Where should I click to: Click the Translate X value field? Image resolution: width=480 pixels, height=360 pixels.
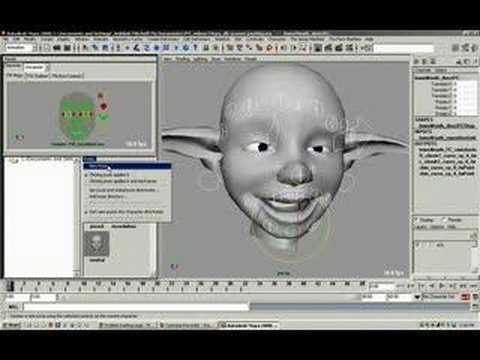(x=466, y=84)
